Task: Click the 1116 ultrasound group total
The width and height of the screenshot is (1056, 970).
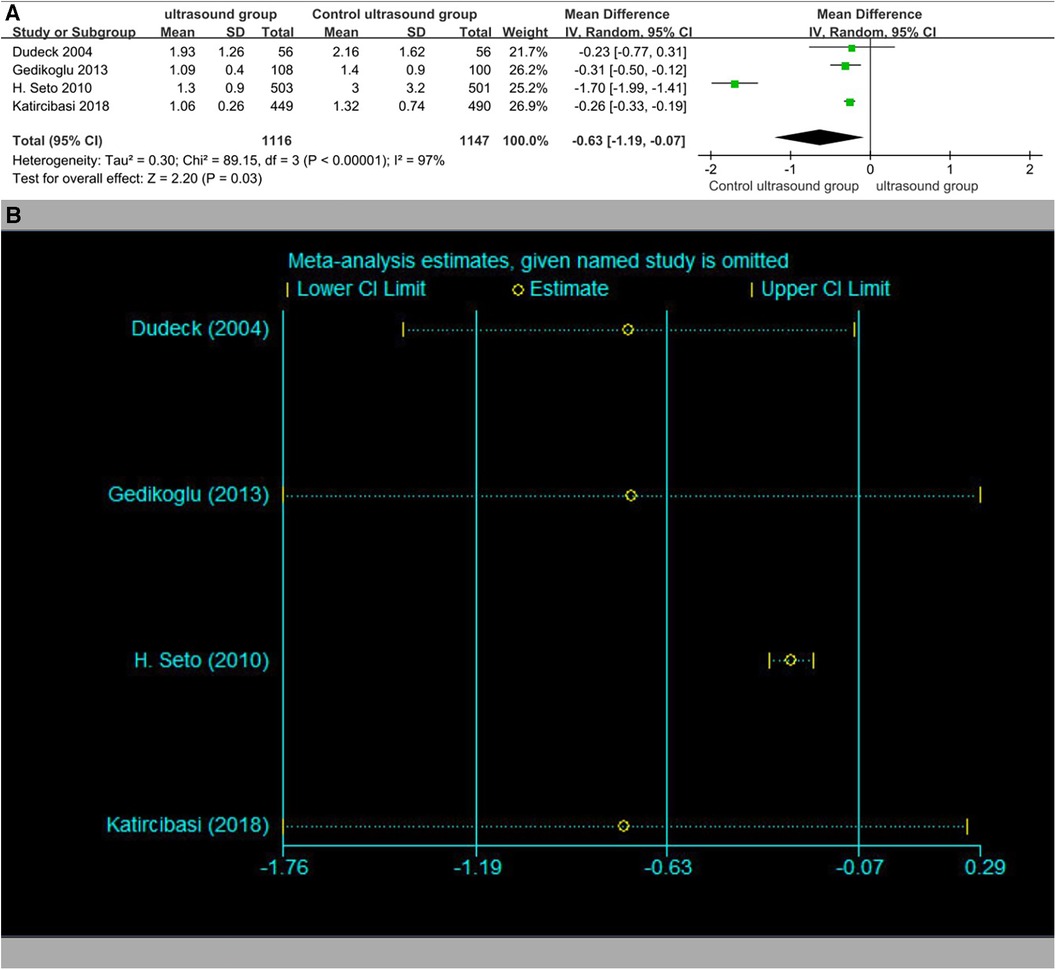Action: [277, 141]
